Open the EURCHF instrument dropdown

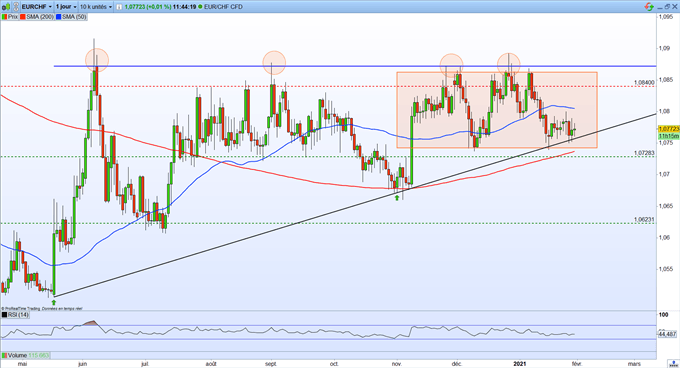(37, 7)
